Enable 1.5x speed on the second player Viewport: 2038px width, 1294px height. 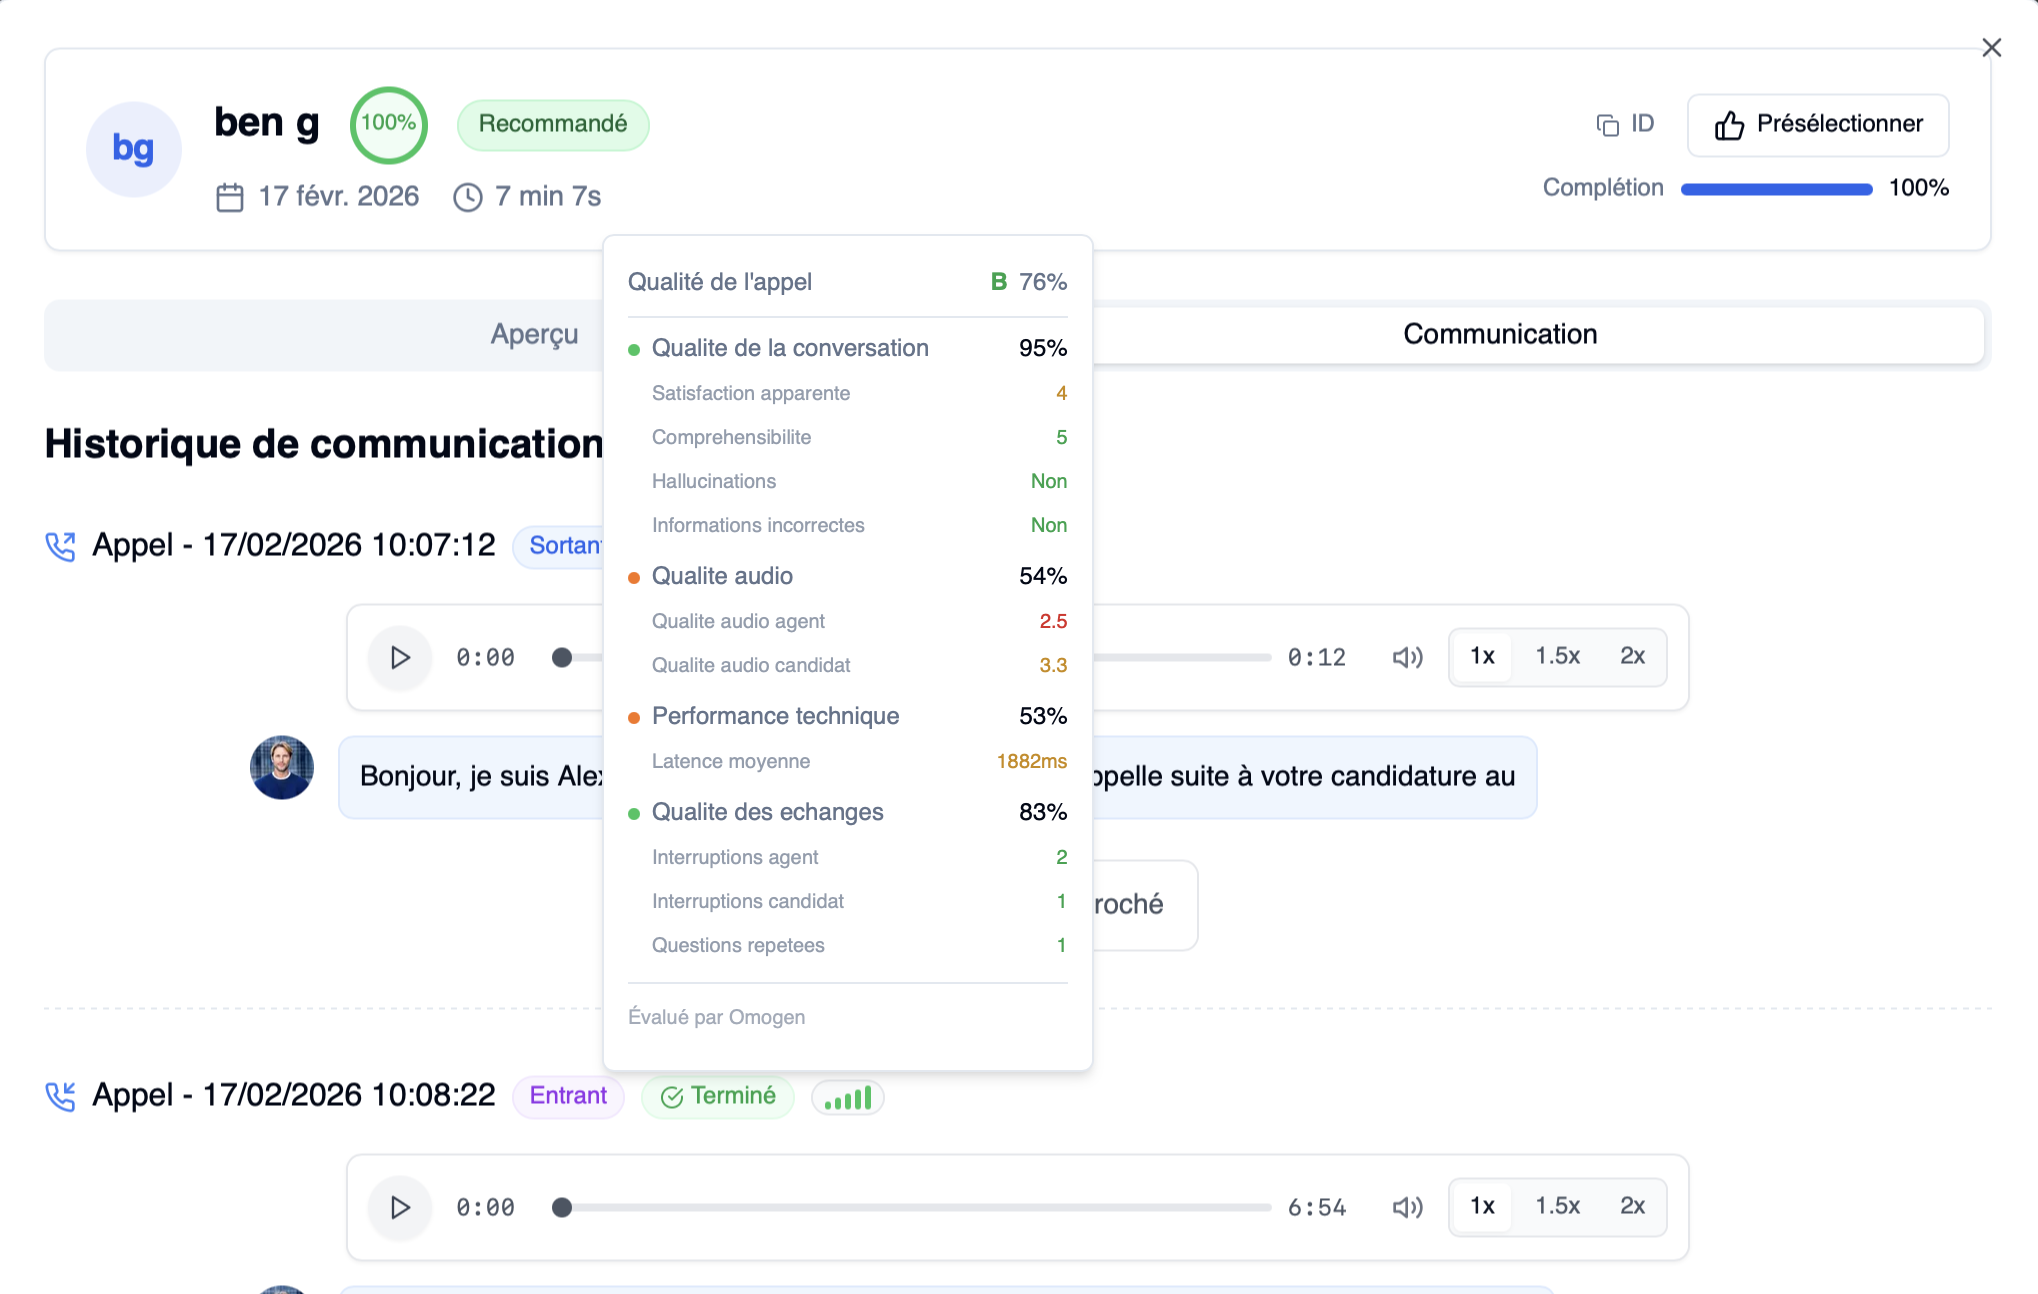[x=1557, y=1206]
